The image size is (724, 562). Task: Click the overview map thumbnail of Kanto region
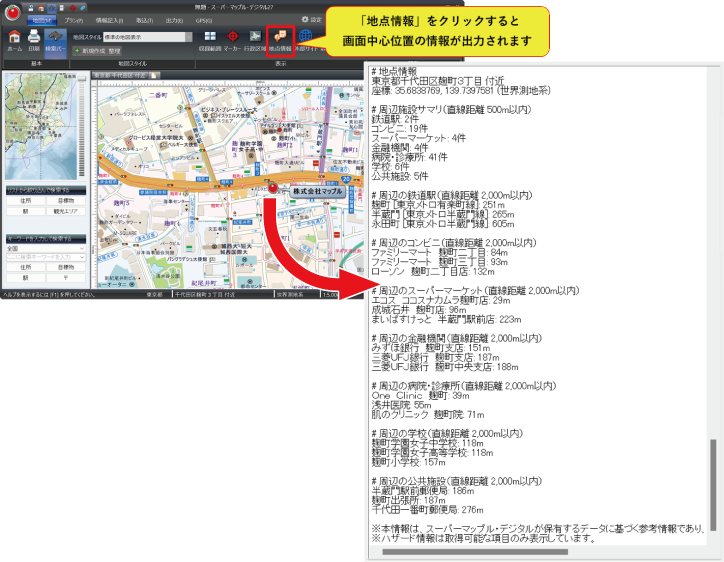[x=41, y=126]
